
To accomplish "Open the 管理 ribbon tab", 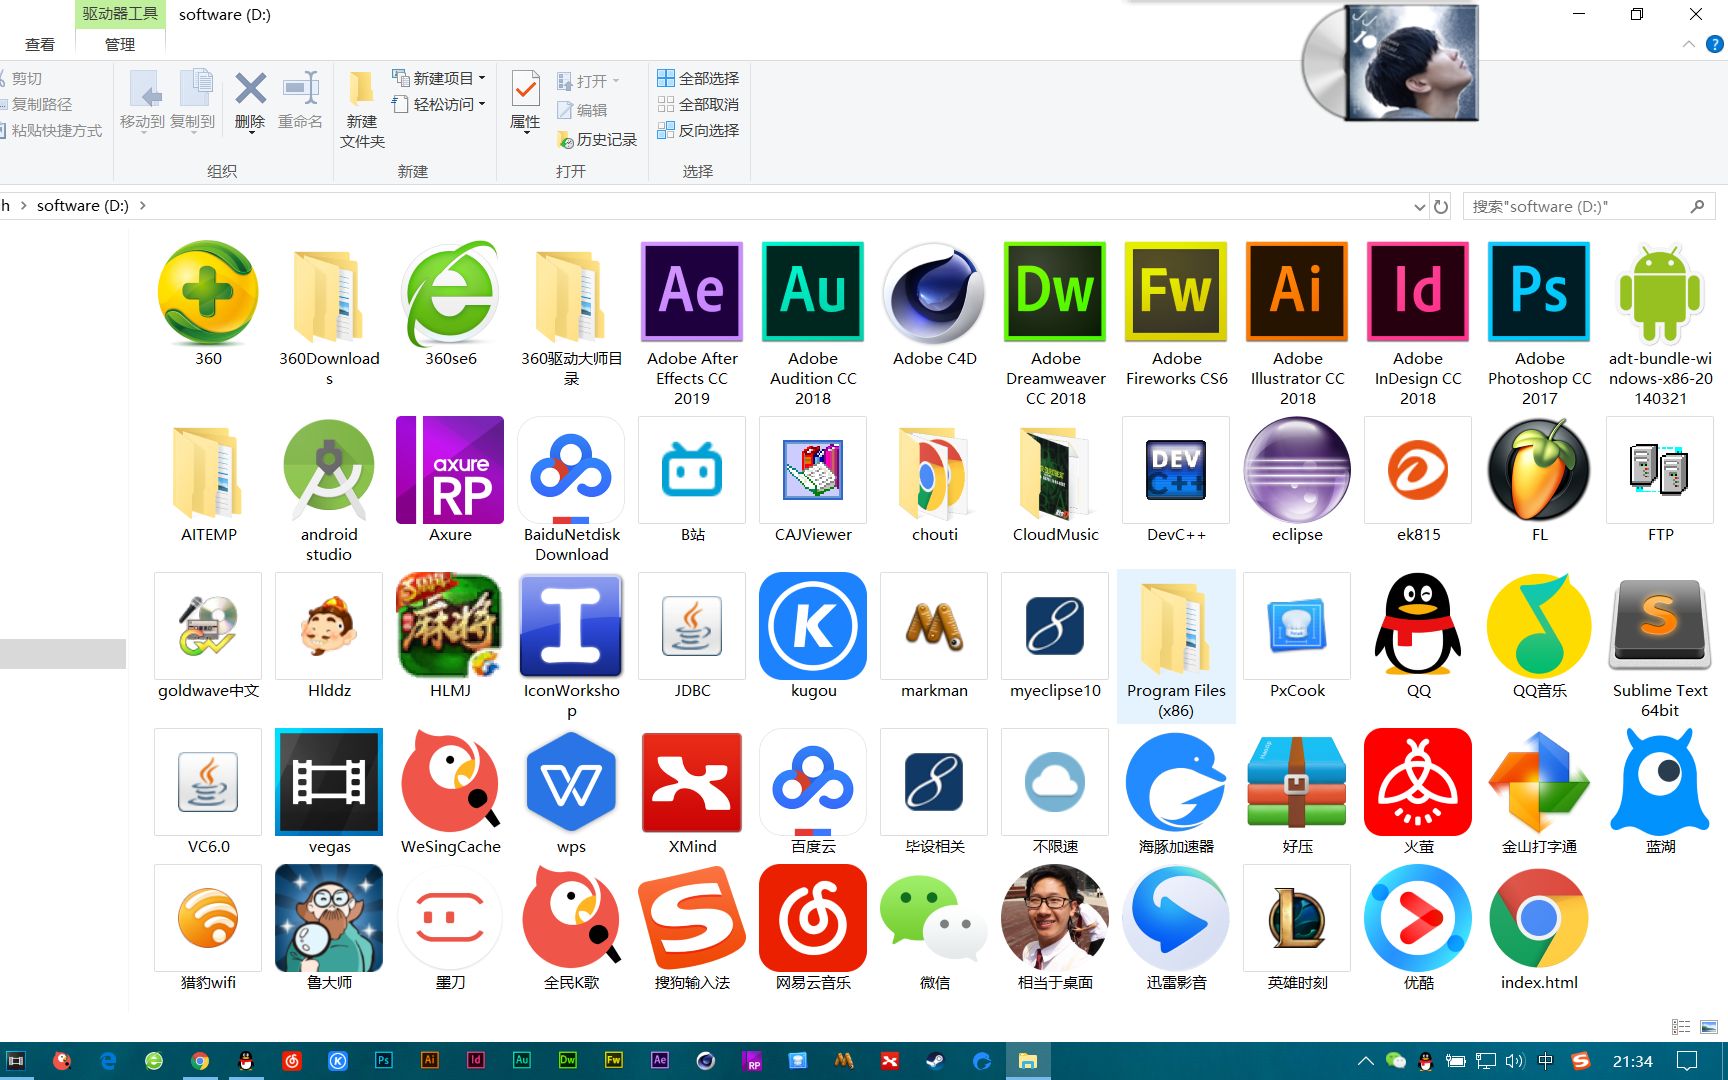I will [120, 44].
